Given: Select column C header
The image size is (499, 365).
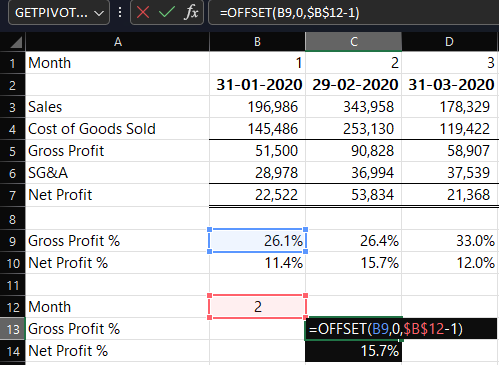Looking at the screenshot, I should 353,42.
